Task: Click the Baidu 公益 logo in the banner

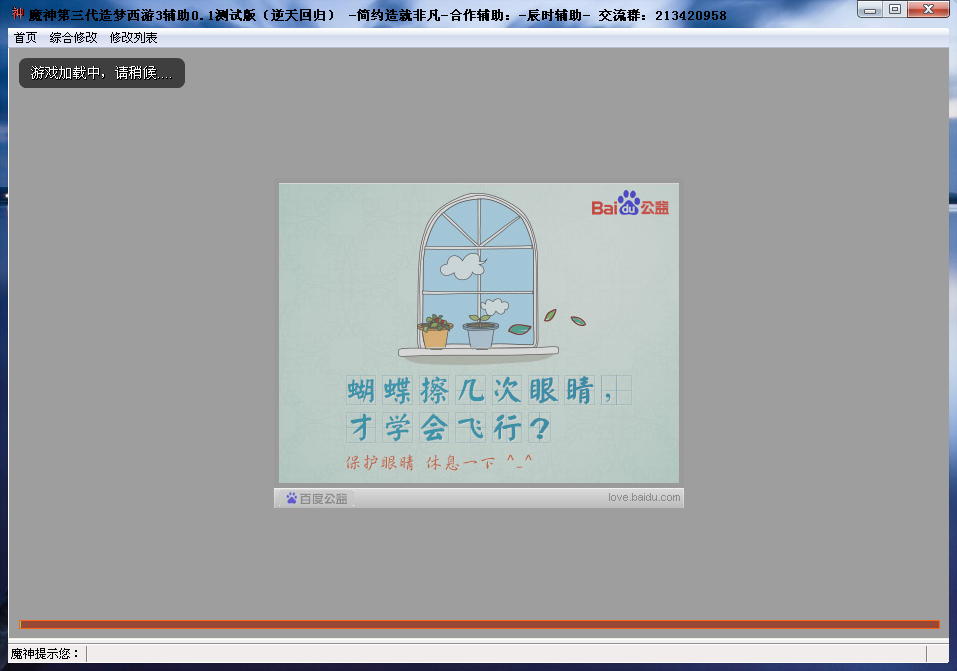Action: coord(630,203)
